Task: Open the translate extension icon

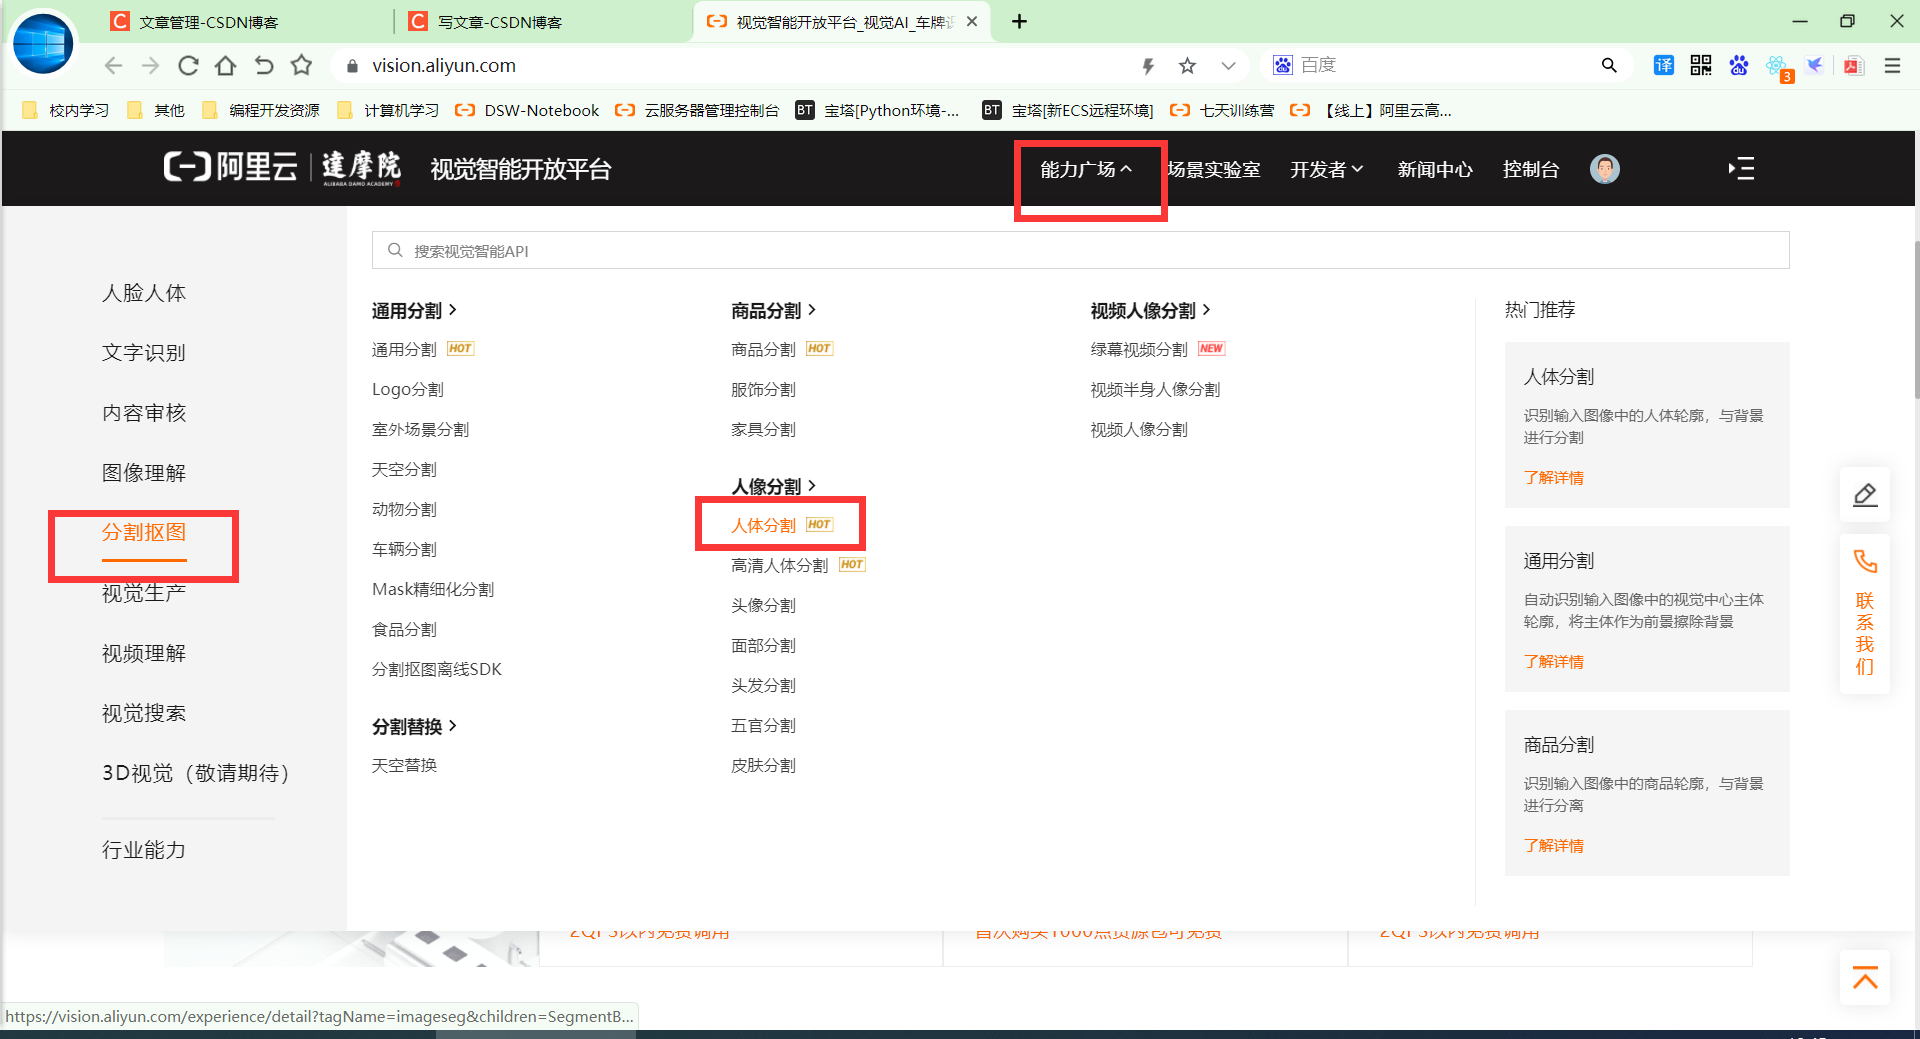Action: click(x=1663, y=66)
